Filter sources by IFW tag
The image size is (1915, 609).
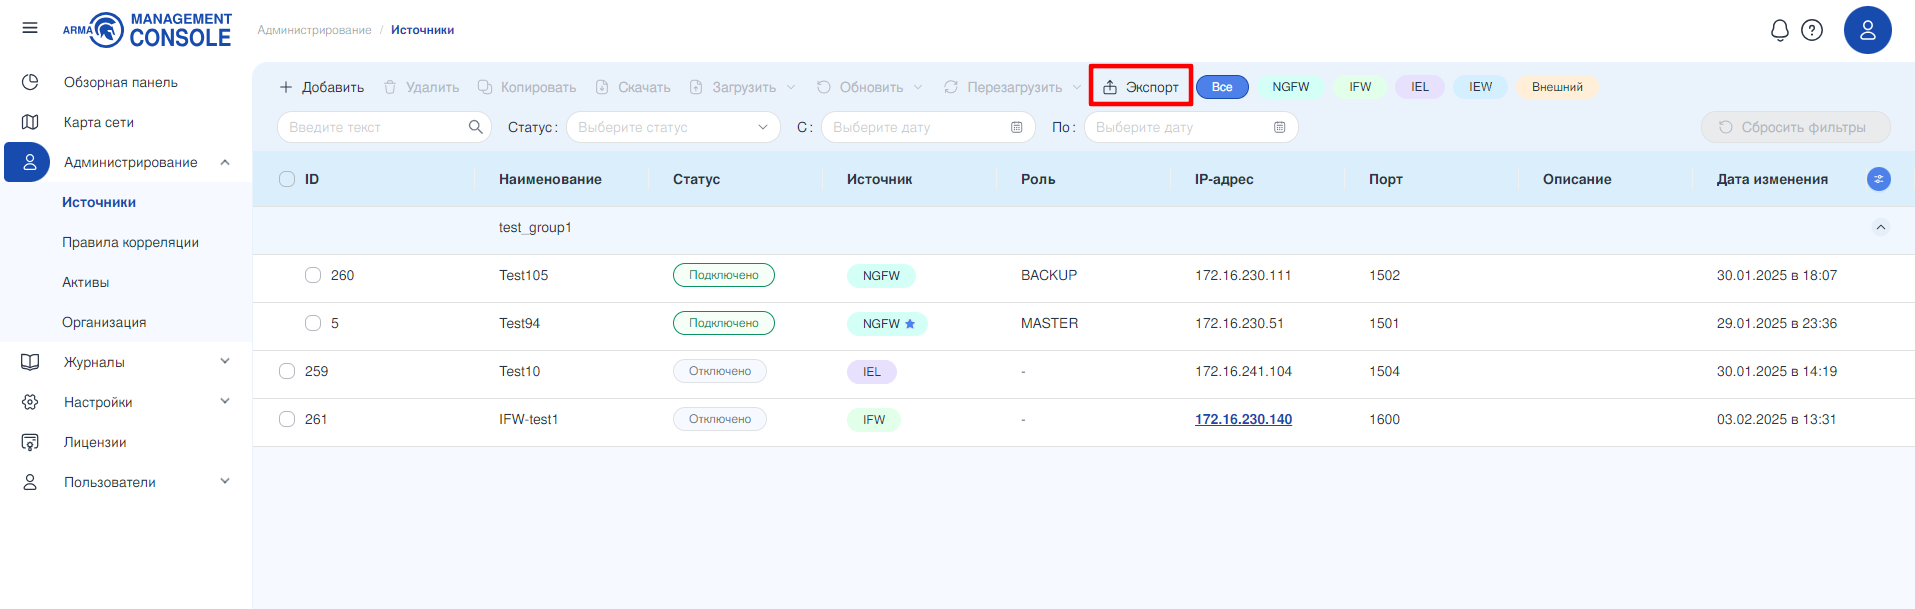point(1360,87)
